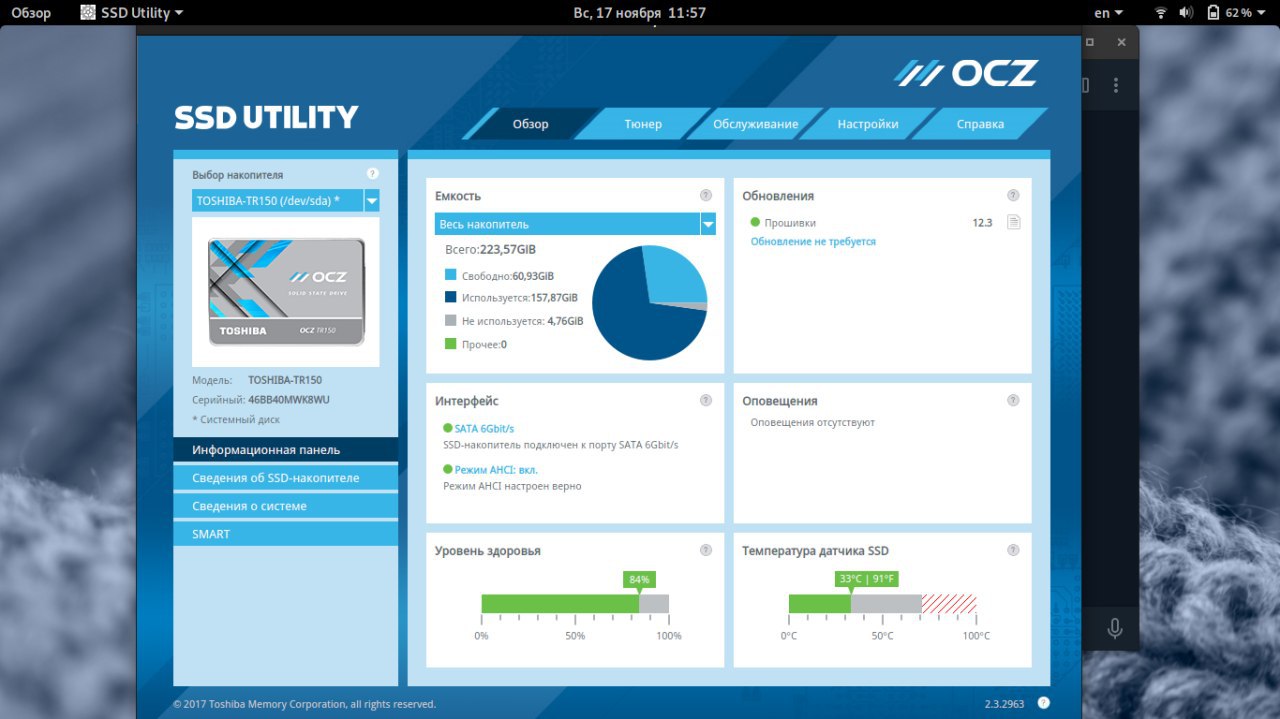This screenshot has height=719, width=1280.
Task: Expand the TOSHIBA-TR150 drive selector arrow
Action: pyautogui.click(x=372, y=201)
